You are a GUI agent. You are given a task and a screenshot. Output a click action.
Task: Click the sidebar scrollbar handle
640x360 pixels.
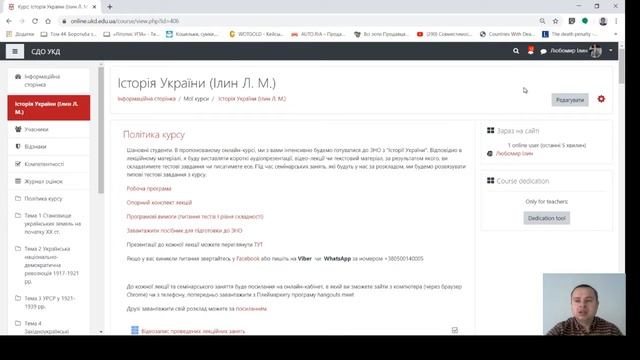click(x=101, y=130)
